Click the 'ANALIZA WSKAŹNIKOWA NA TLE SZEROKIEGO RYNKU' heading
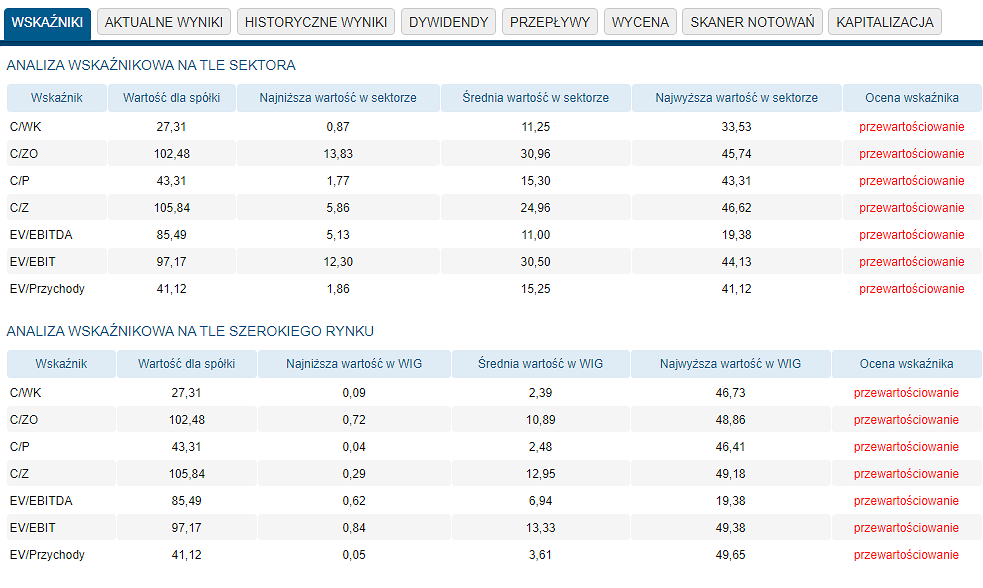The width and height of the screenshot is (983, 588). 190,331
